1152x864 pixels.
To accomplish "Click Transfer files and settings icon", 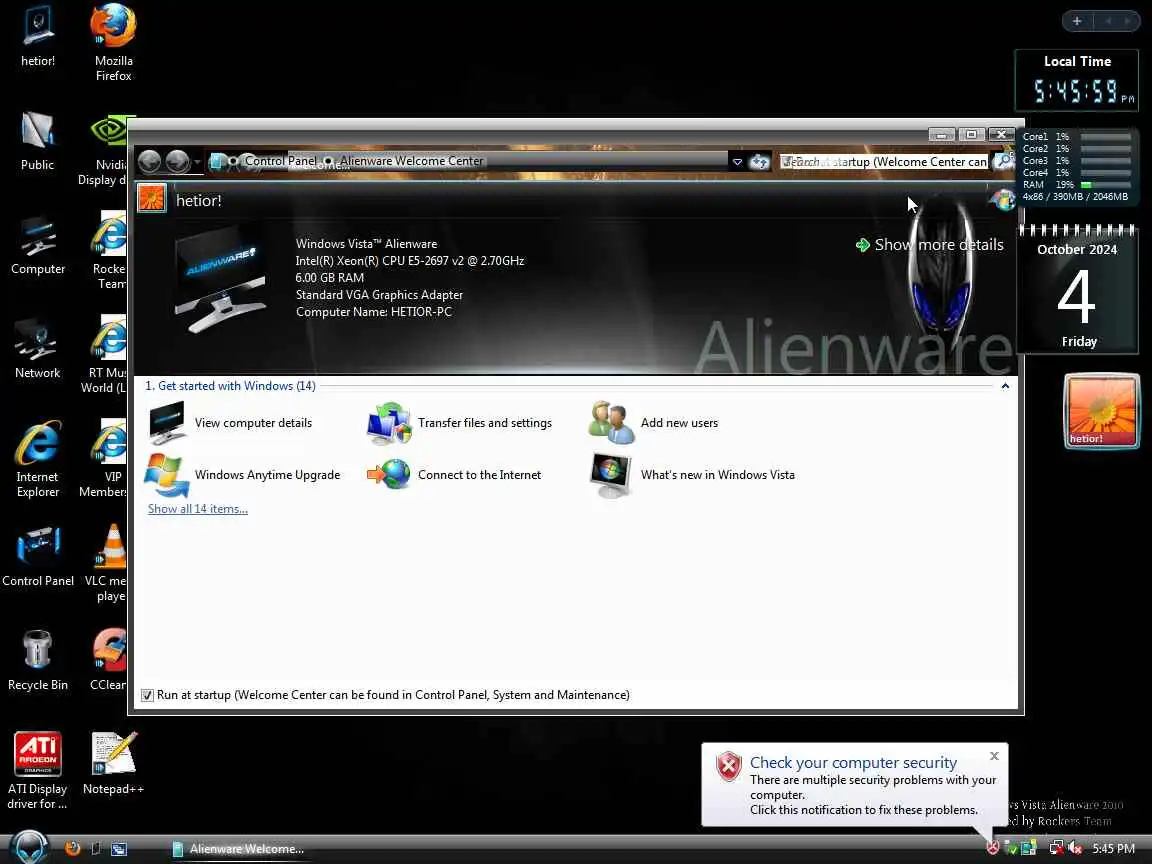I will click(x=389, y=423).
